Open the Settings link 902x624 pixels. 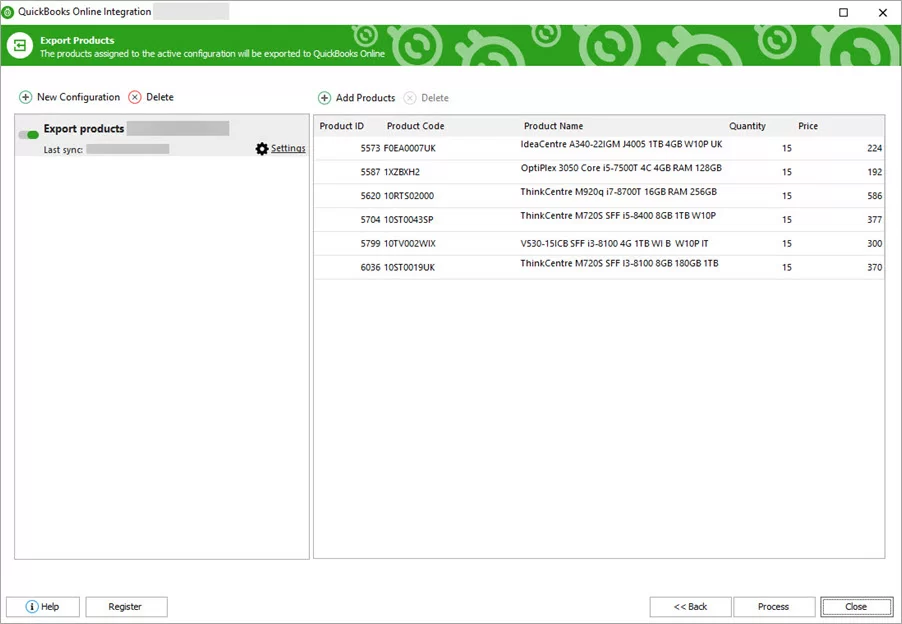288,148
